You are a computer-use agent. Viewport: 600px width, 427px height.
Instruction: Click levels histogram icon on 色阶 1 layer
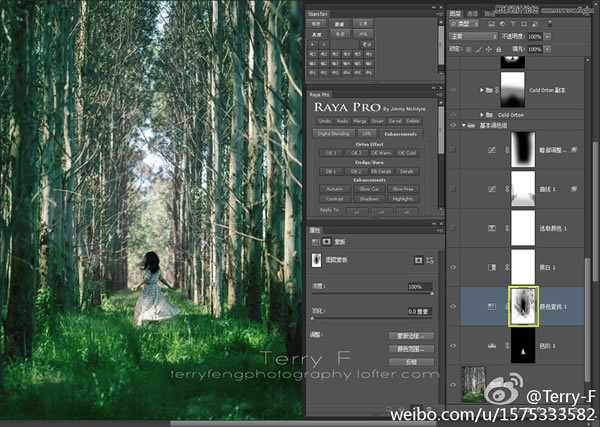point(492,346)
